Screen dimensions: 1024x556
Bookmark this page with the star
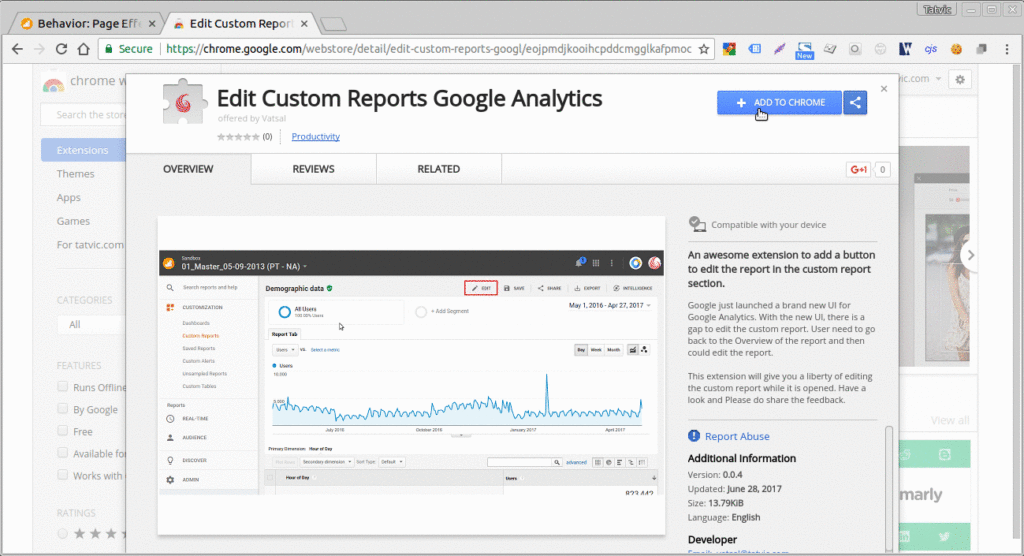tap(703, 49)
